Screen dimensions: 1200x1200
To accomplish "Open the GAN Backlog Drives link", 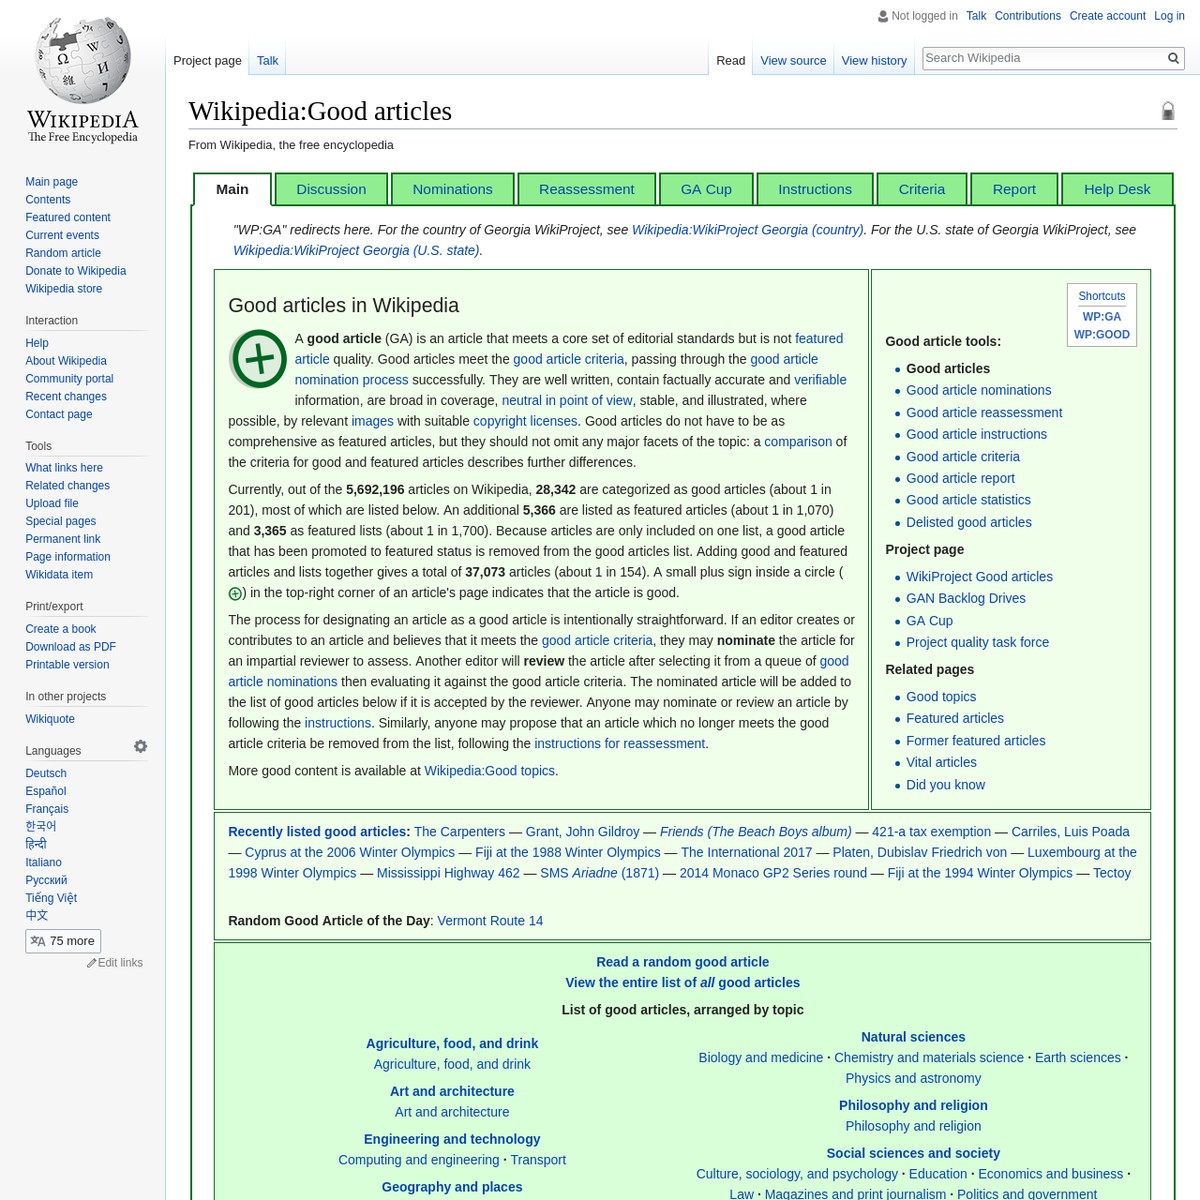I will [x=966, y=598].
